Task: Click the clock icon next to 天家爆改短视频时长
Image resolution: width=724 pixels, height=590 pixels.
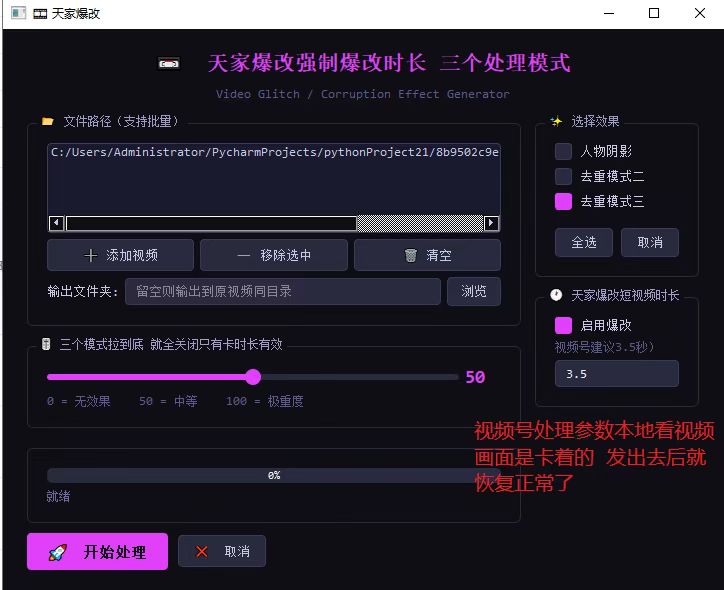Action: [x=556, y=295]
